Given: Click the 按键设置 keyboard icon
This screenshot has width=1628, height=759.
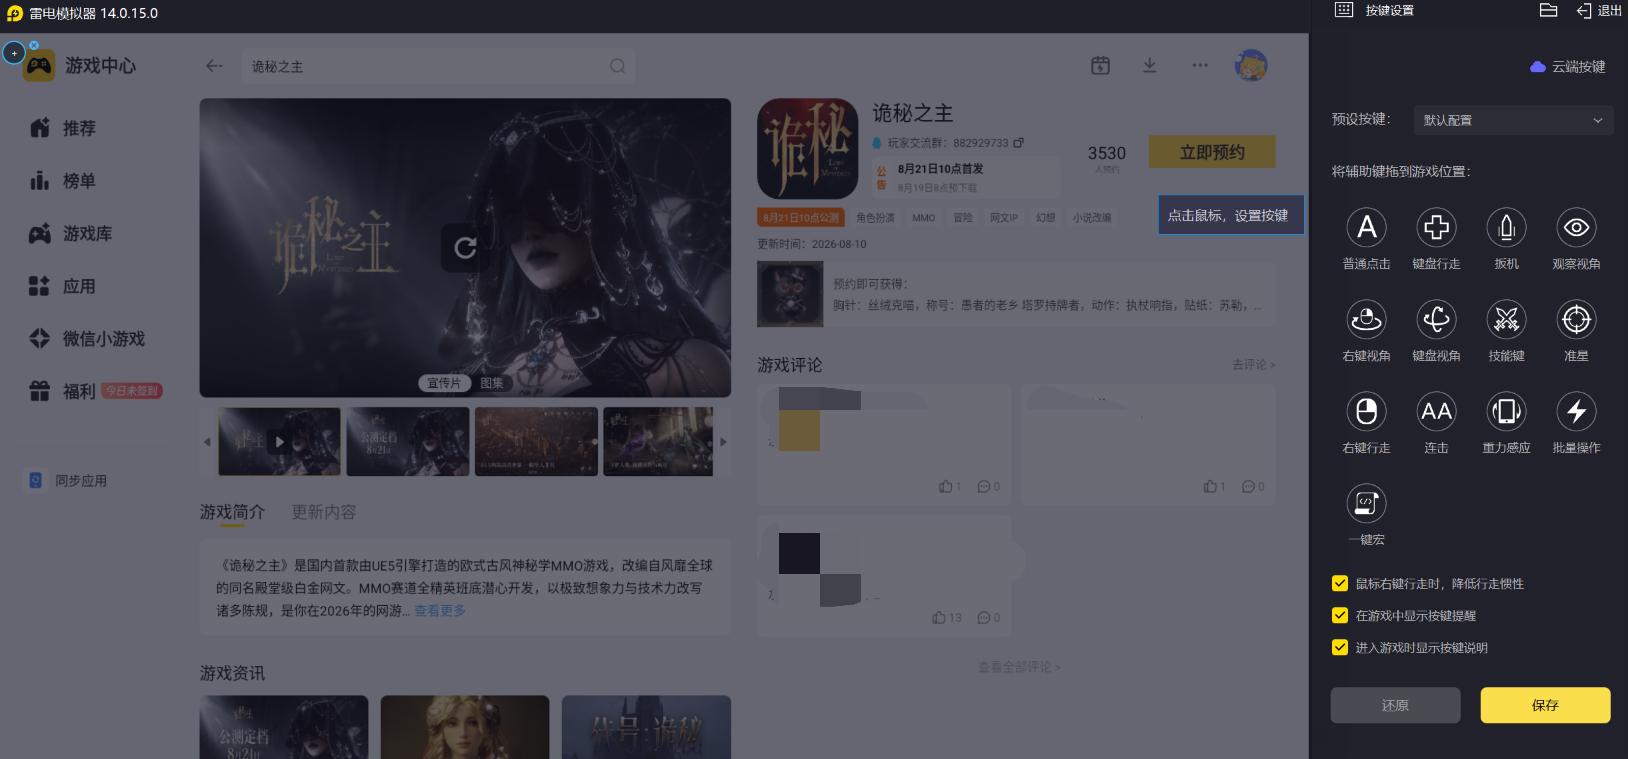Looking at the screenshot, I should [x=1344, y=10].
